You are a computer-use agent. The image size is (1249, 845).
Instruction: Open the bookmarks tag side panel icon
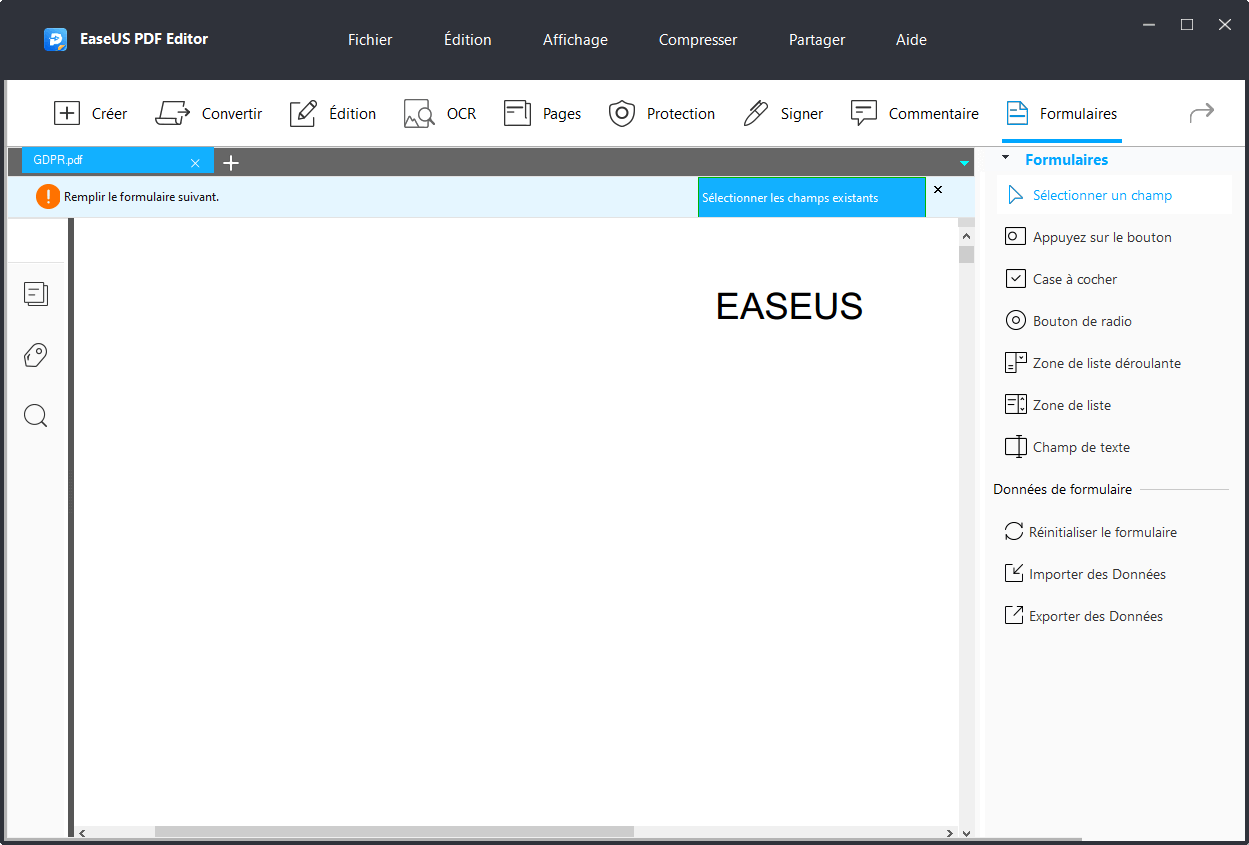pos(36,355)
